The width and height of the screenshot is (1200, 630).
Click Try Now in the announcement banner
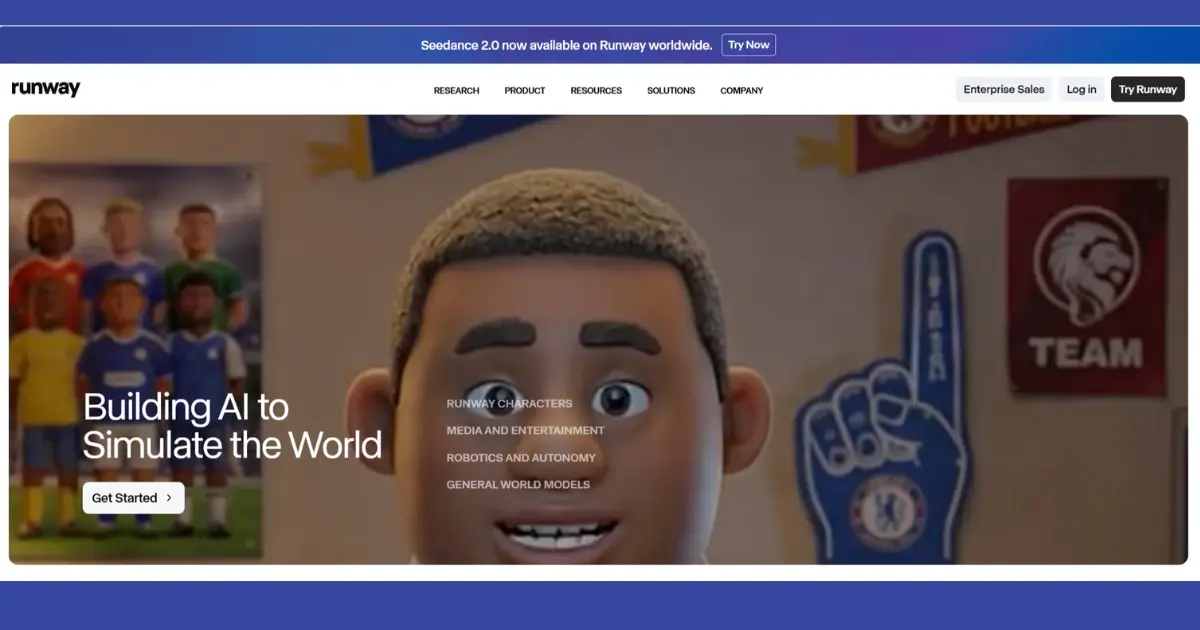[749, 45]
